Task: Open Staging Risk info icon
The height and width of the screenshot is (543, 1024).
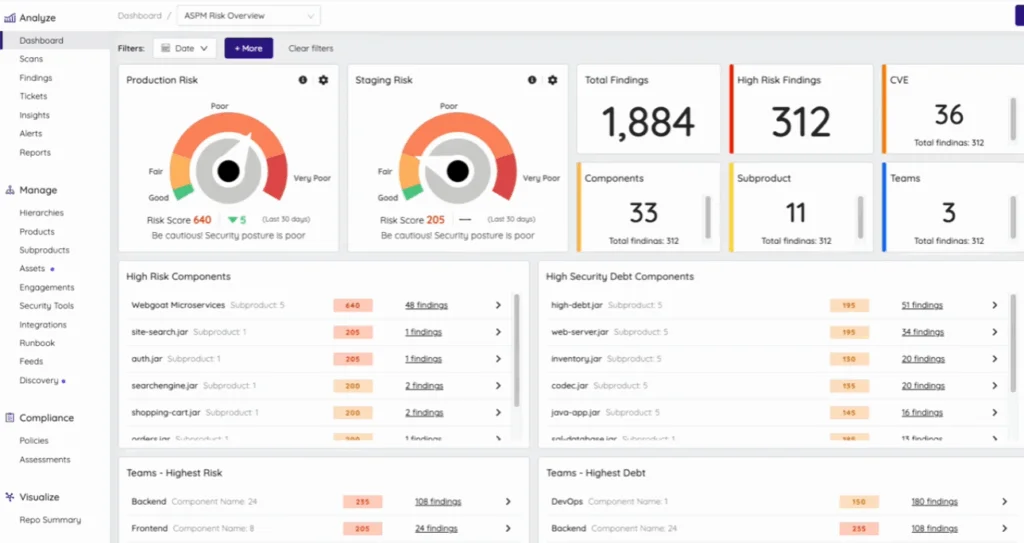Action: 532,80
